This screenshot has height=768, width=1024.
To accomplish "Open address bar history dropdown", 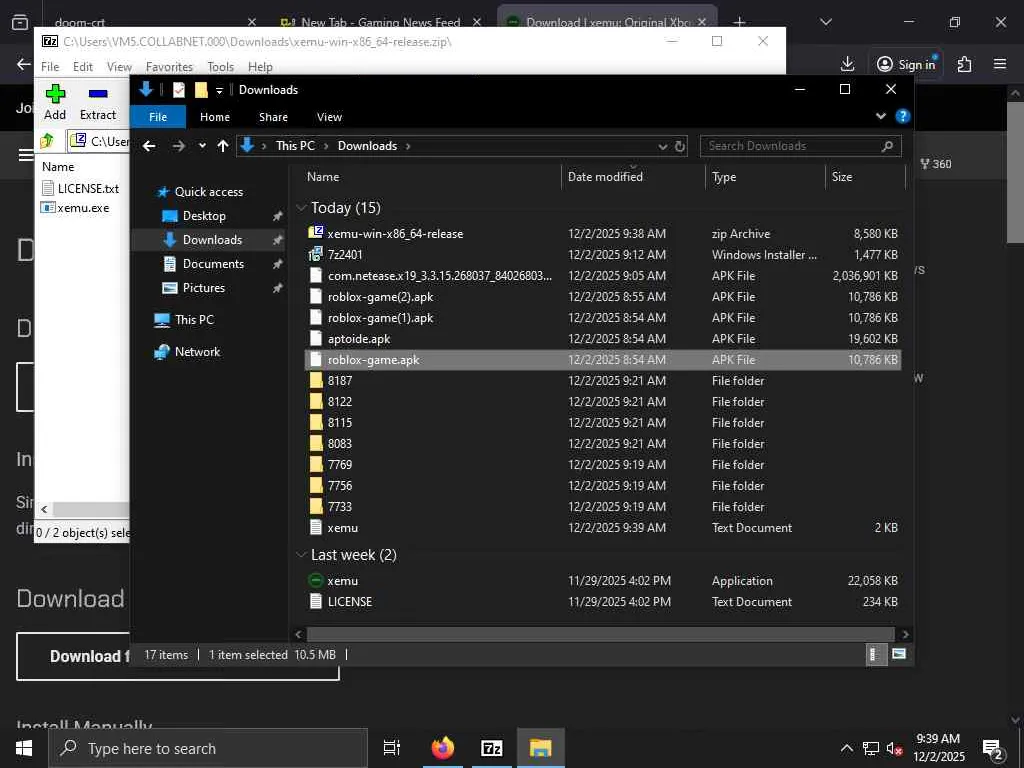I will (x=663, y=146).
